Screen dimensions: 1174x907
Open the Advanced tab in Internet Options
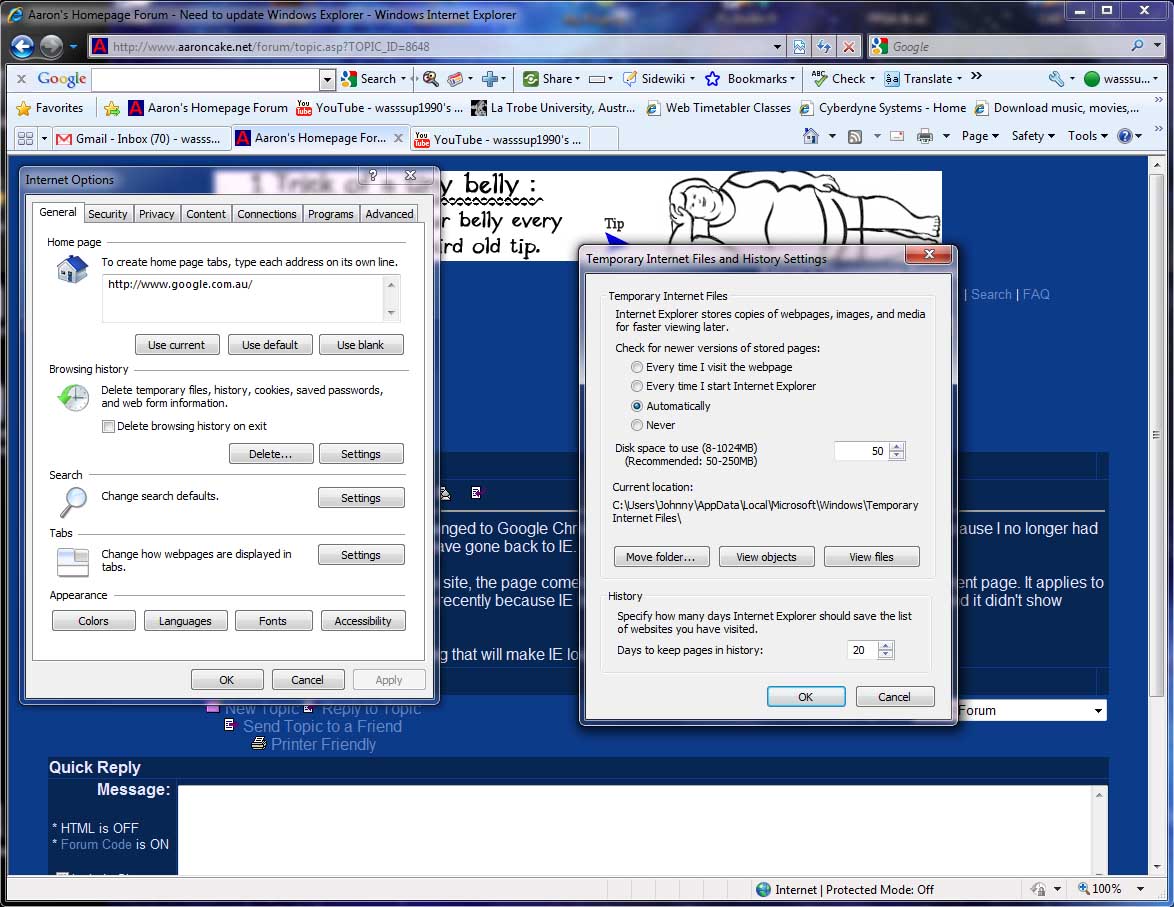[x=389, y=214]
